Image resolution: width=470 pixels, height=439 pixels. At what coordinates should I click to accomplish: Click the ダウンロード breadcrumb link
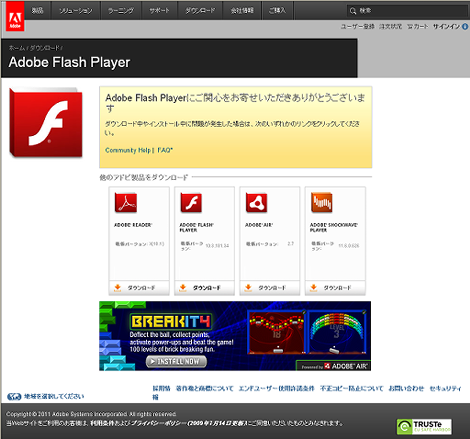[x=45, y=48]
